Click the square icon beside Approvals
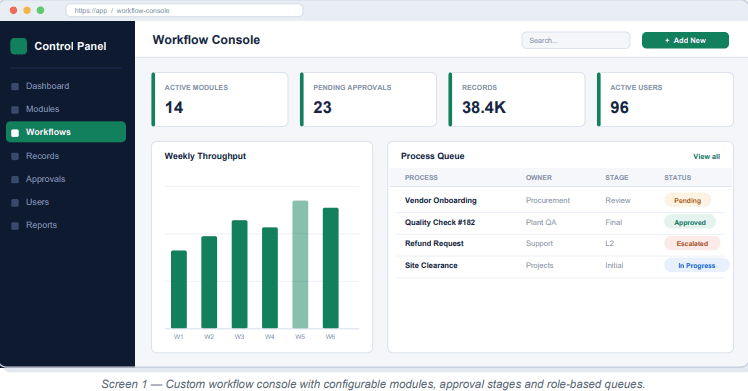748x391 pixels. coord(15,179)
